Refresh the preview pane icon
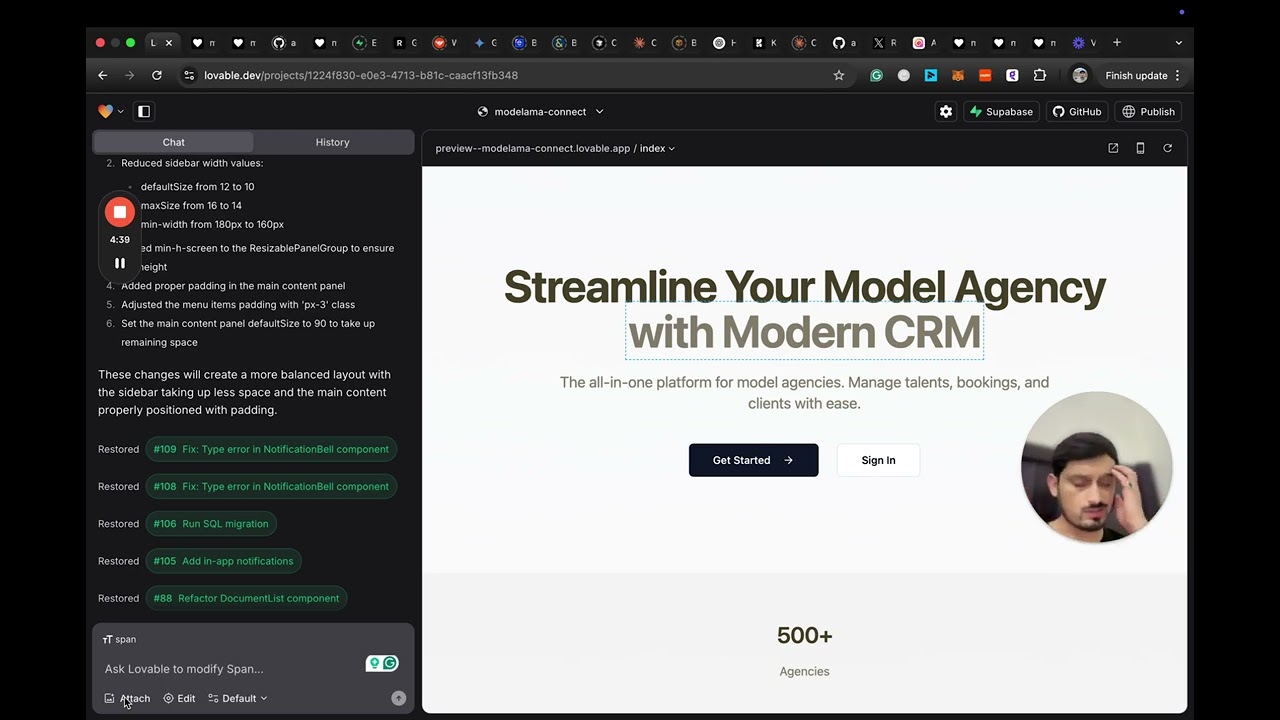 coord(1167,148)
